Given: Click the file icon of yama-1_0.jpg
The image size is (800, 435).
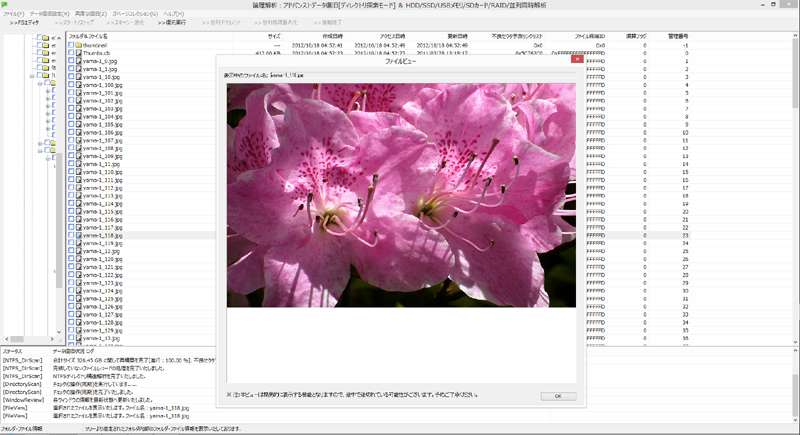Looking at the screenshot, I should coord(79,61).
